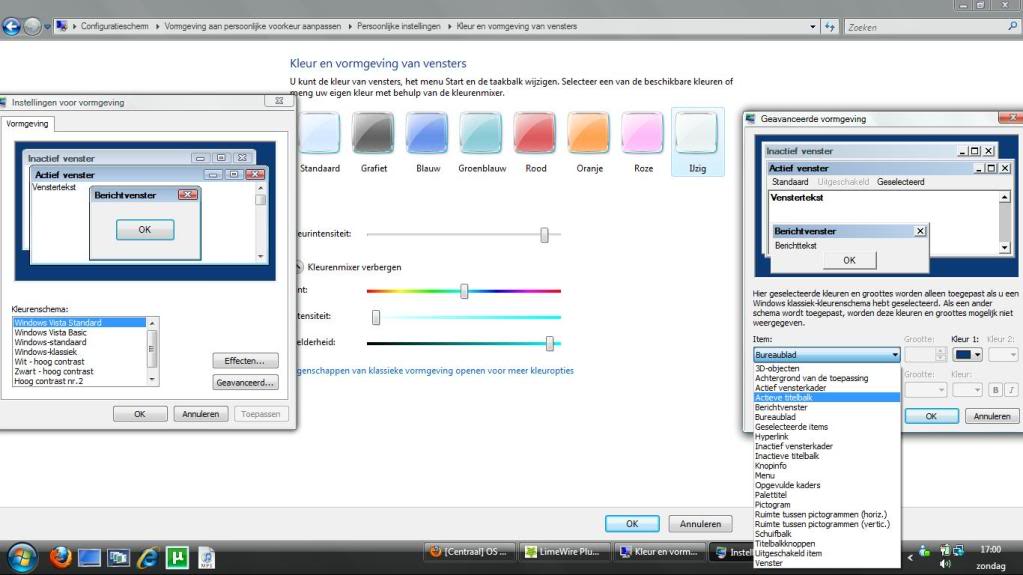Select the Groenblauw color tile
1023x575 pixels.
pyautogui.click(x=481, y=133)
